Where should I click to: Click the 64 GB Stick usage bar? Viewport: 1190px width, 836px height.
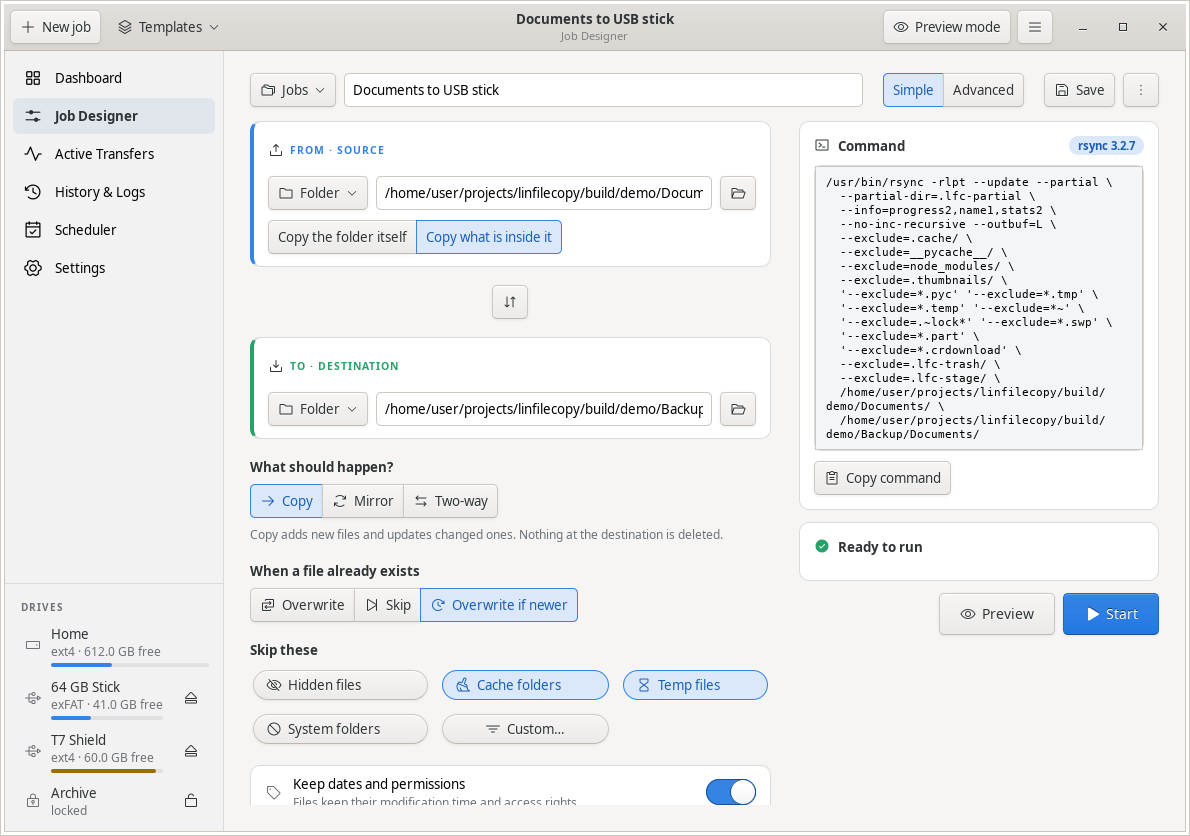click(107, 718)
